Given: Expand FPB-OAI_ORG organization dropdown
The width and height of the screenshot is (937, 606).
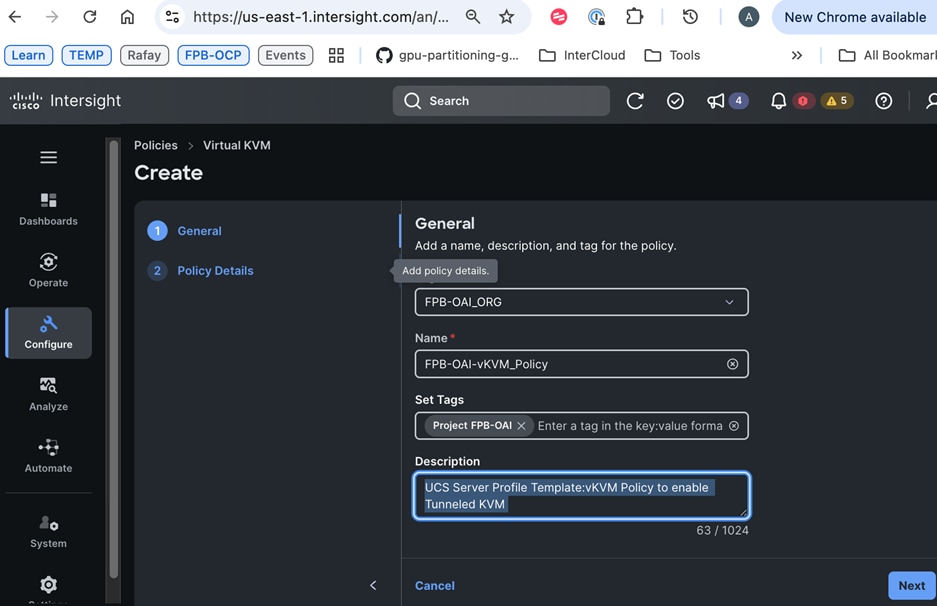Looking at the screenshot, I should [x=581, y=302].
